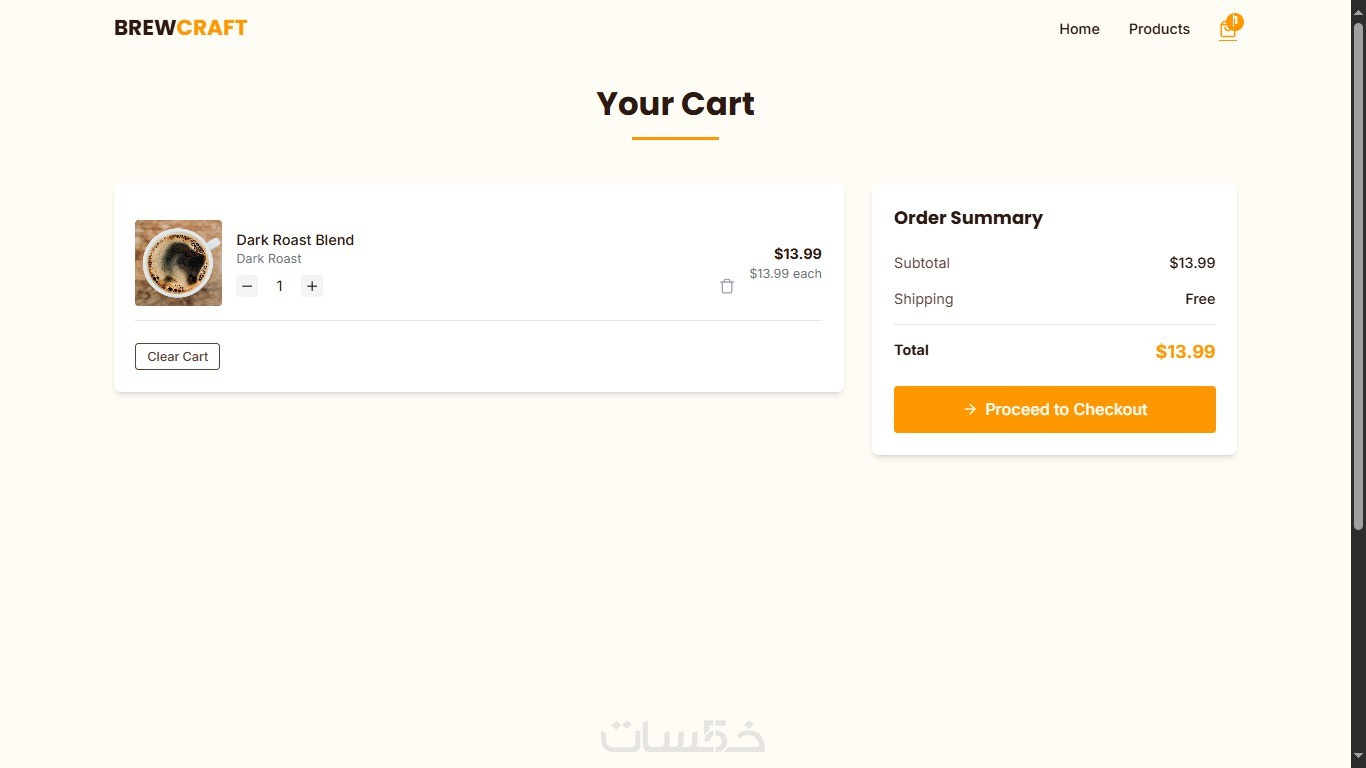This screenshot has width=1366, height=768.
Task: Click the "$13.99 each" unit price text
Action: point(785,274)
